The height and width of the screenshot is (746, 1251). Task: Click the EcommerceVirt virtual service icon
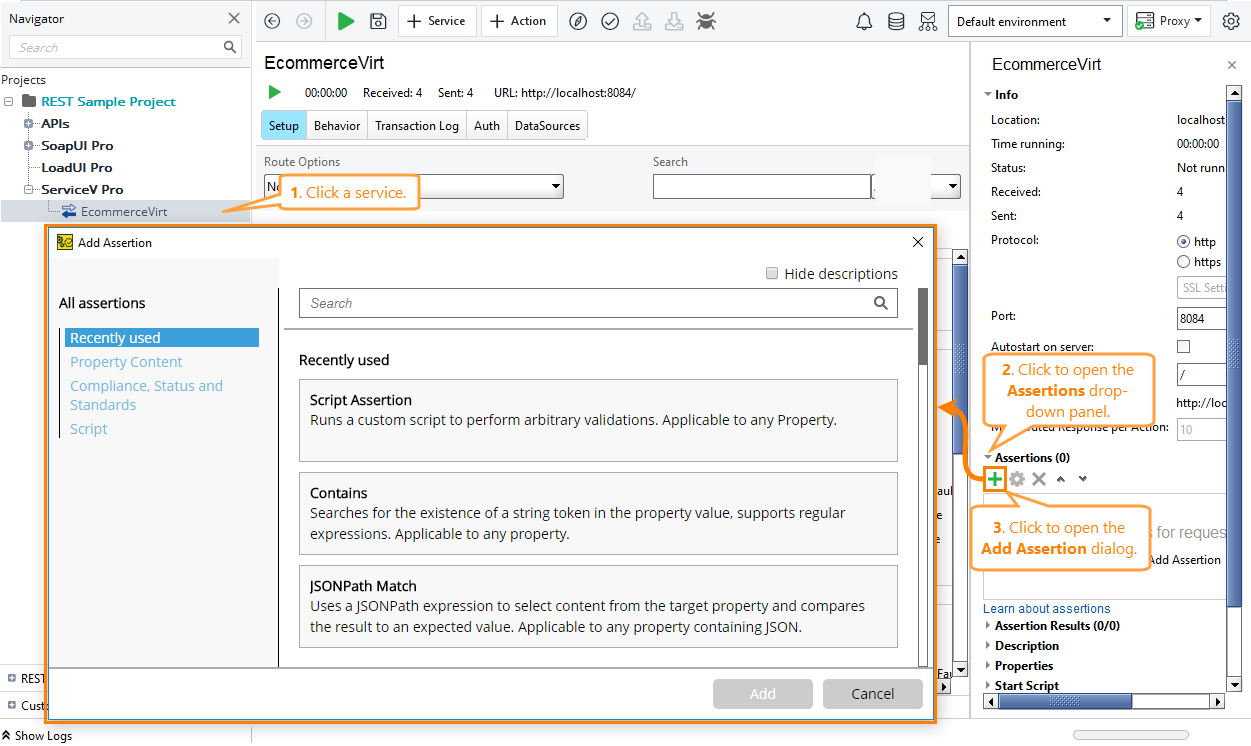69,211
